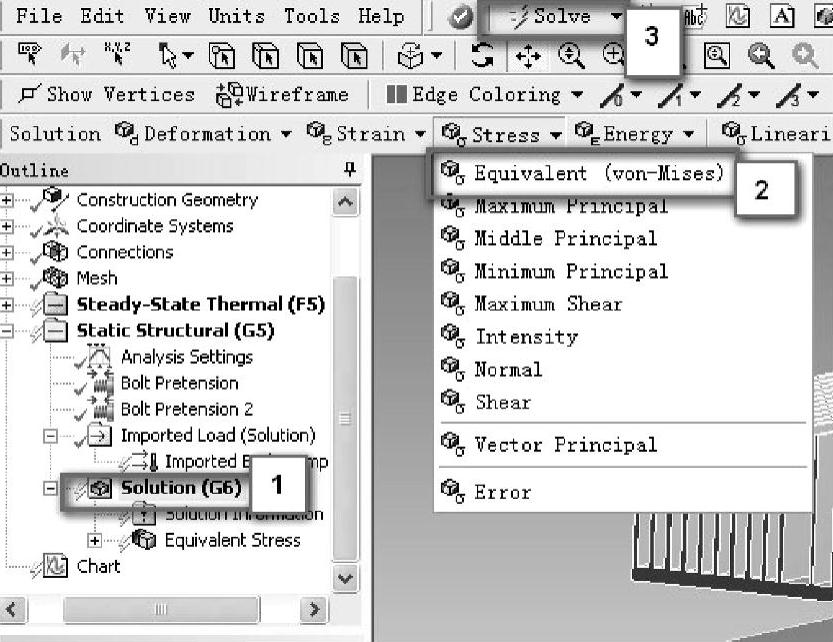Click the Rotate view icon

click(482, 56)
